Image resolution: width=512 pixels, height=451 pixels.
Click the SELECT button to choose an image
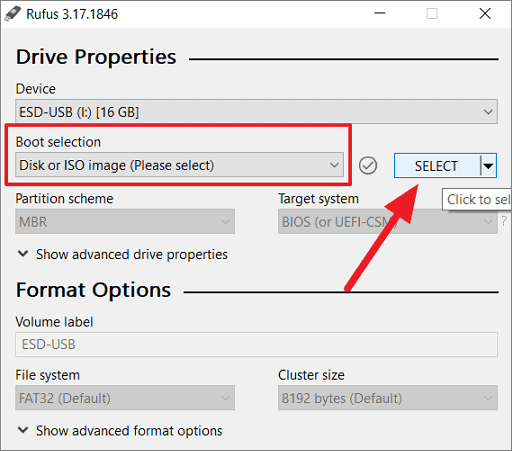point(437,166)
